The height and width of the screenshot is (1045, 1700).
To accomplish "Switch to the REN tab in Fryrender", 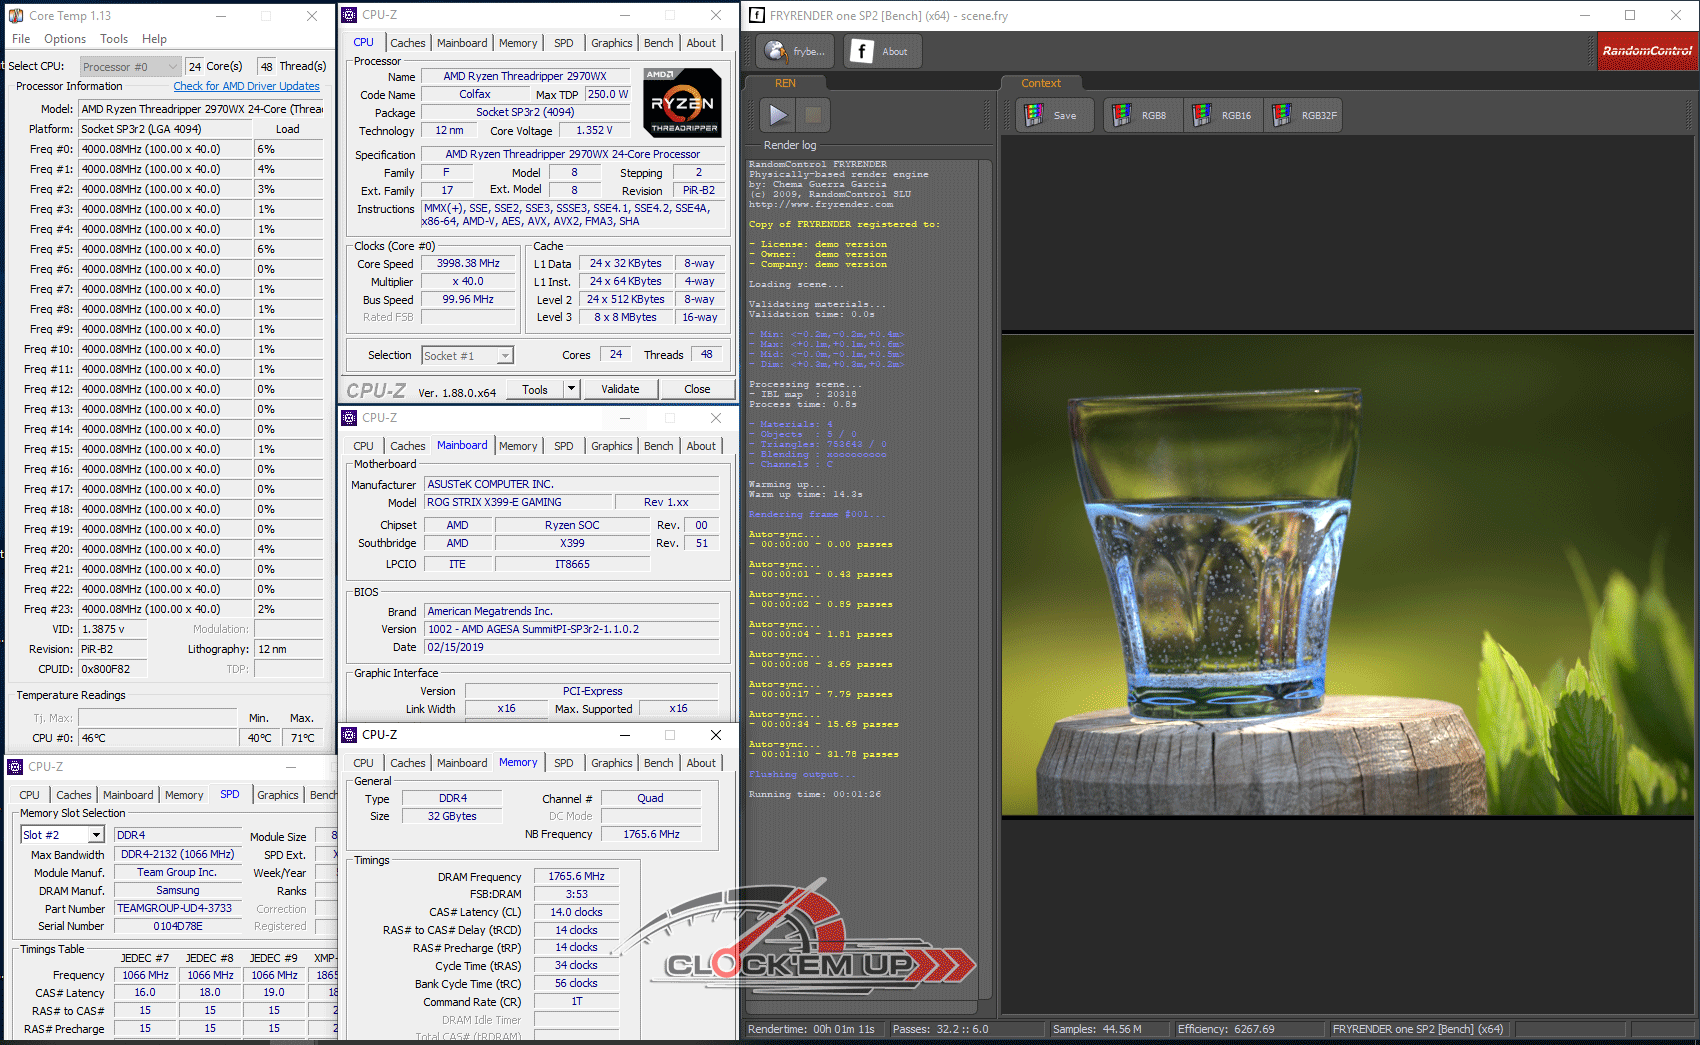I will 785,83.
